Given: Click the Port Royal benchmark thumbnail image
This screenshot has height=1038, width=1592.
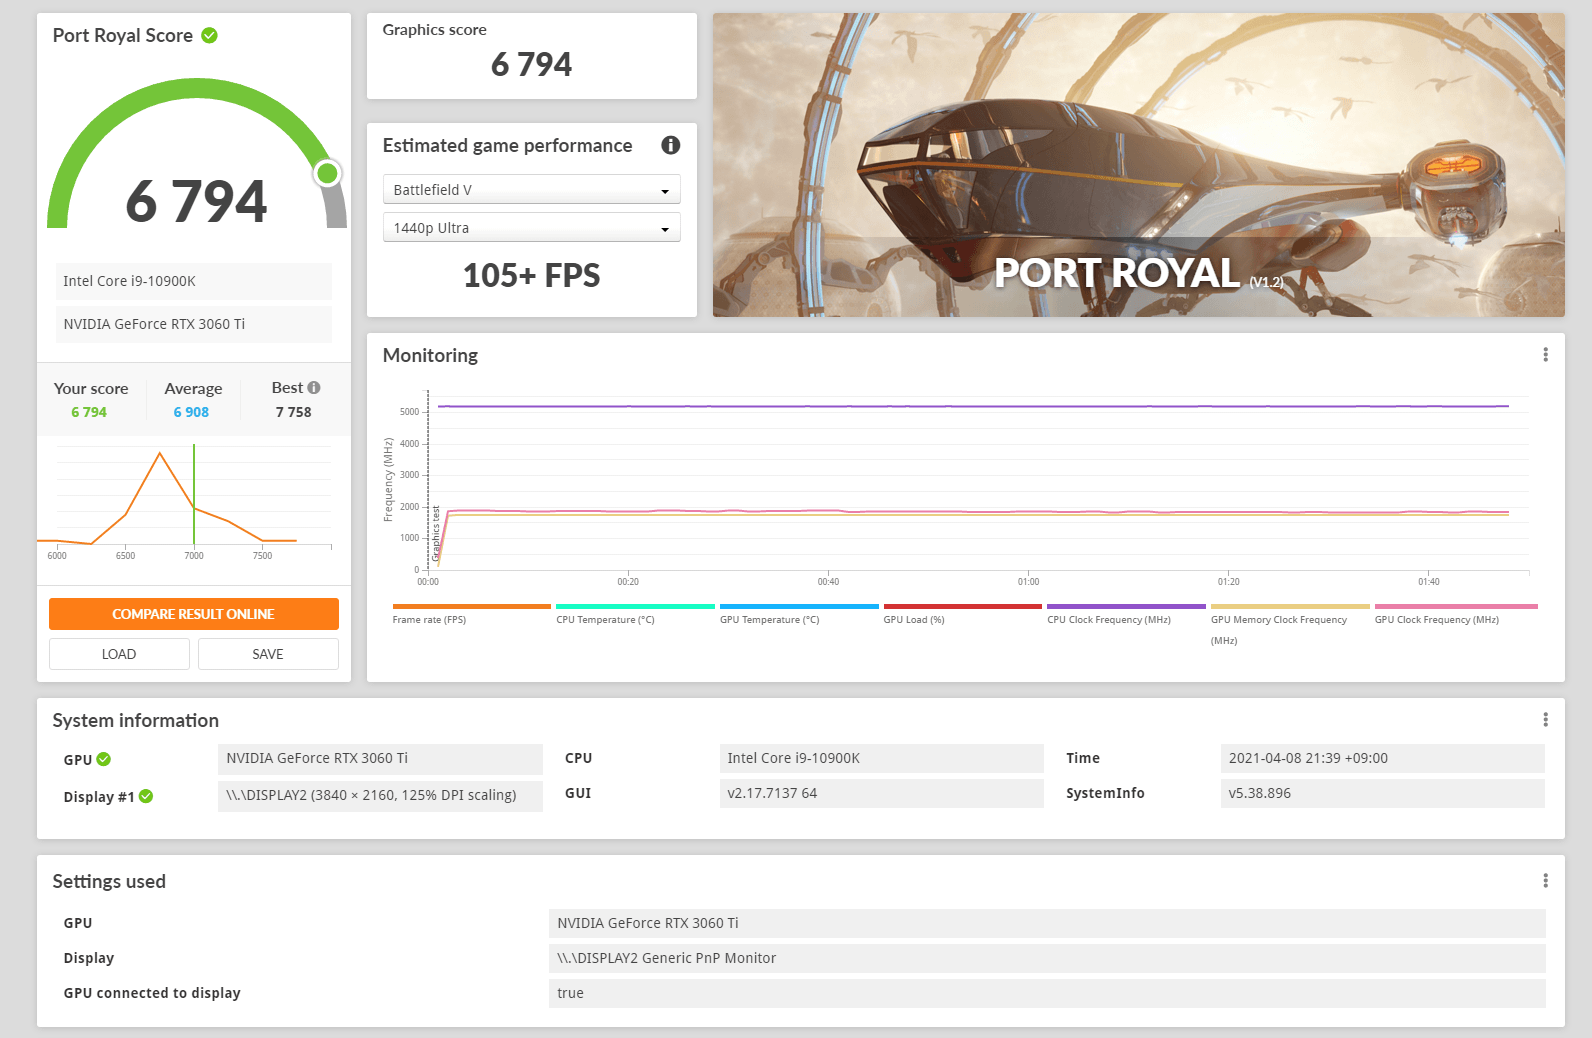Looking at the screenshot, I should click(1139, 165).
